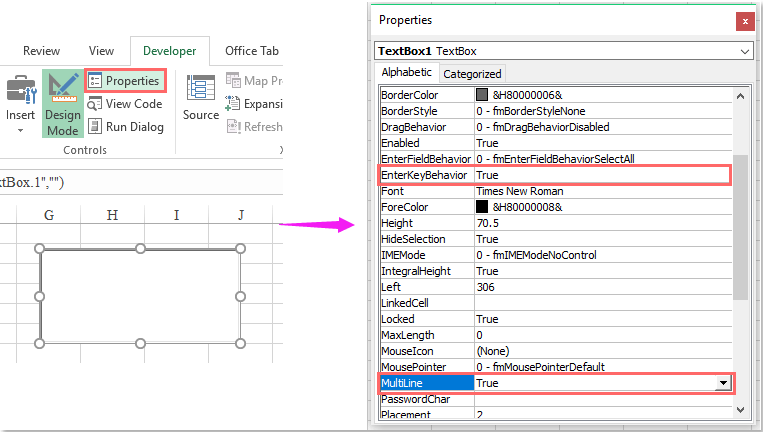Click the LinkedCell value field
This screenshot has width=763, height=432.
(602, 303)
